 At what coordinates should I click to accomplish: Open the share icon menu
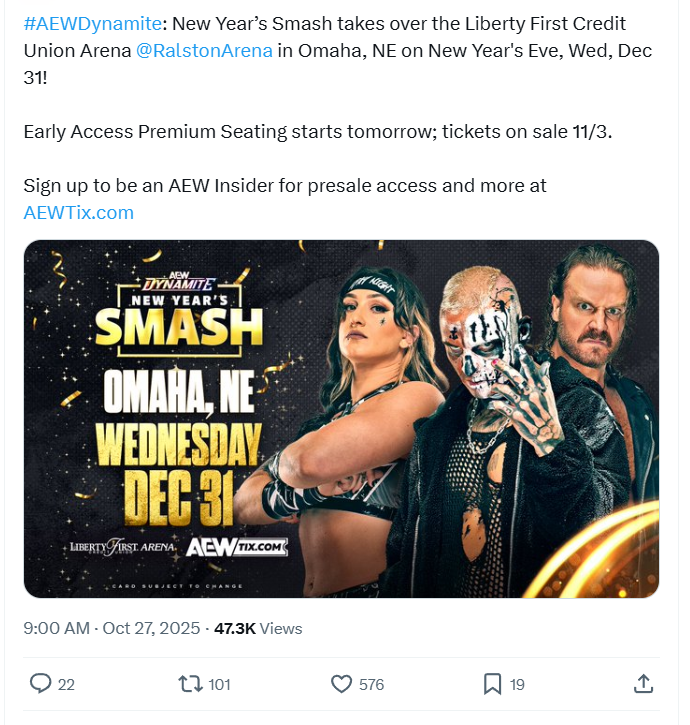(x=644, y=684)
